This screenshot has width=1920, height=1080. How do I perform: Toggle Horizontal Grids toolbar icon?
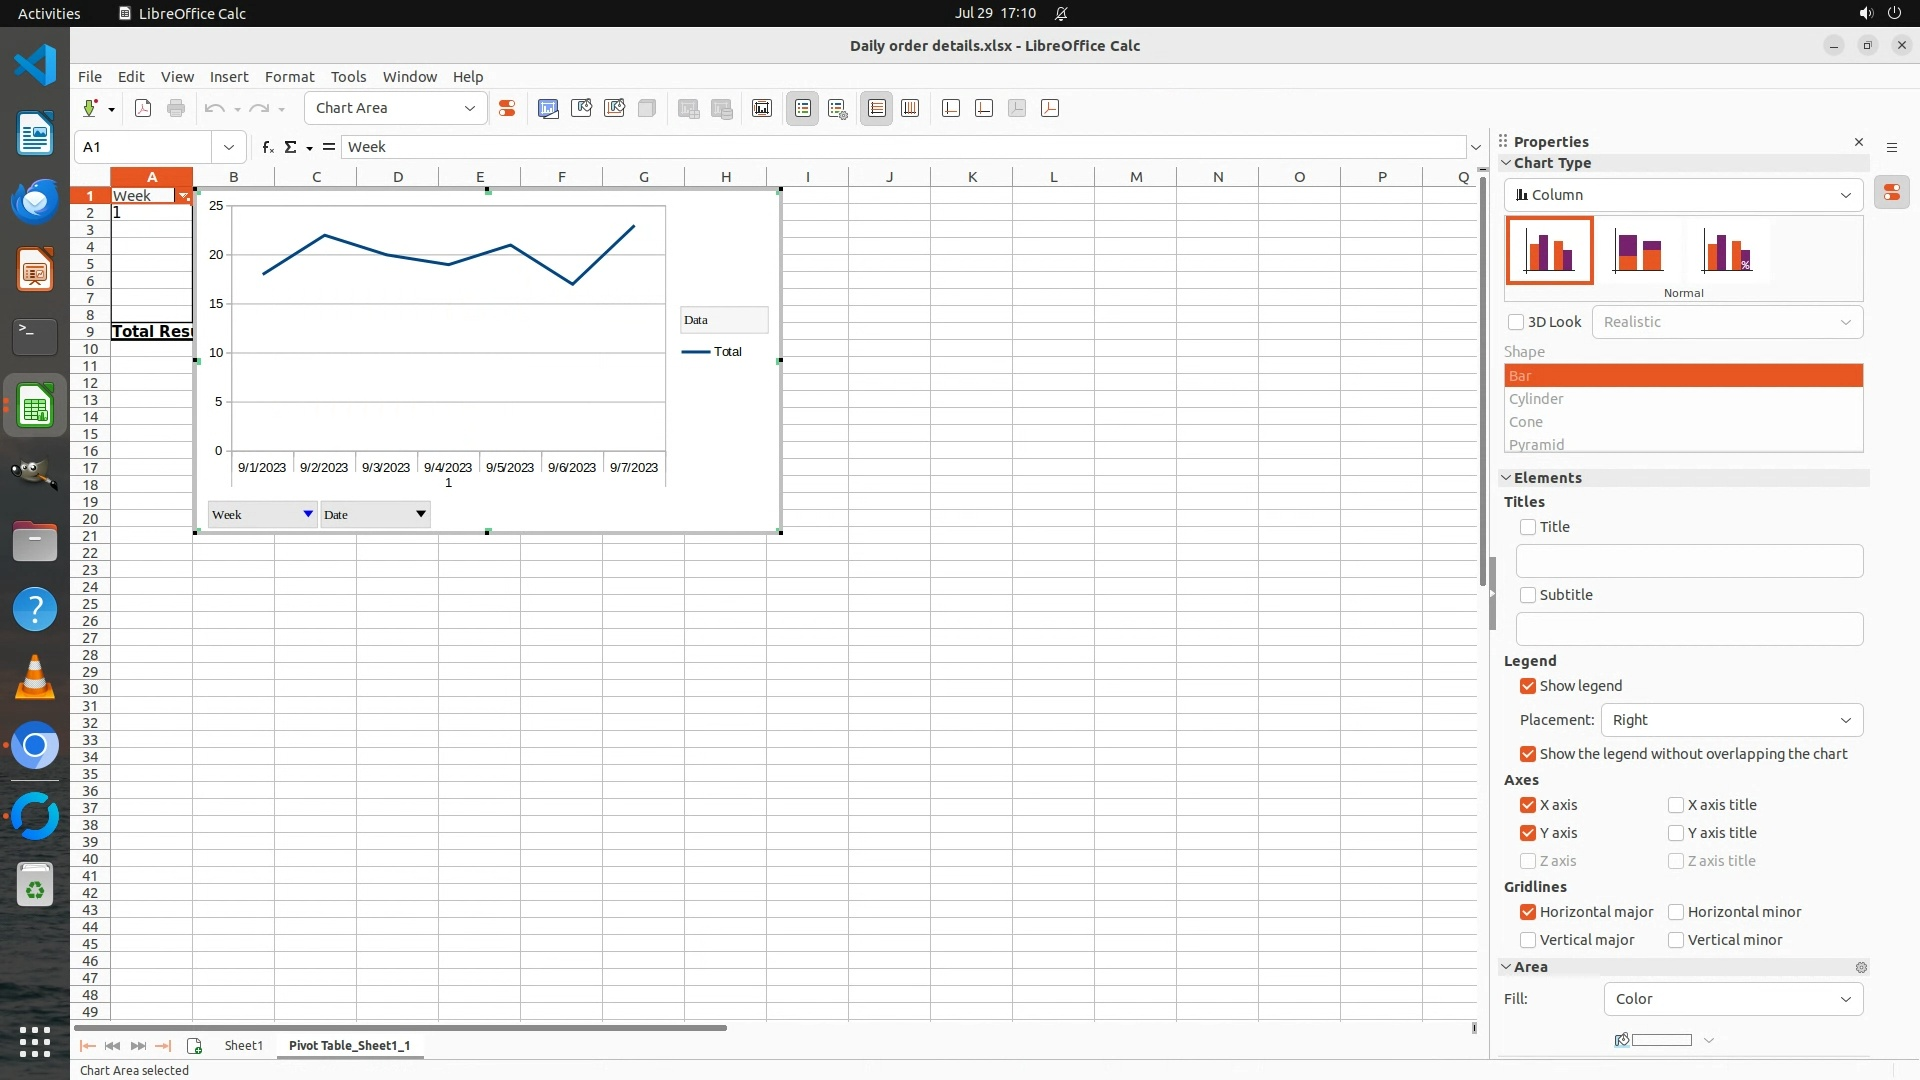click(x=877, y=108)
